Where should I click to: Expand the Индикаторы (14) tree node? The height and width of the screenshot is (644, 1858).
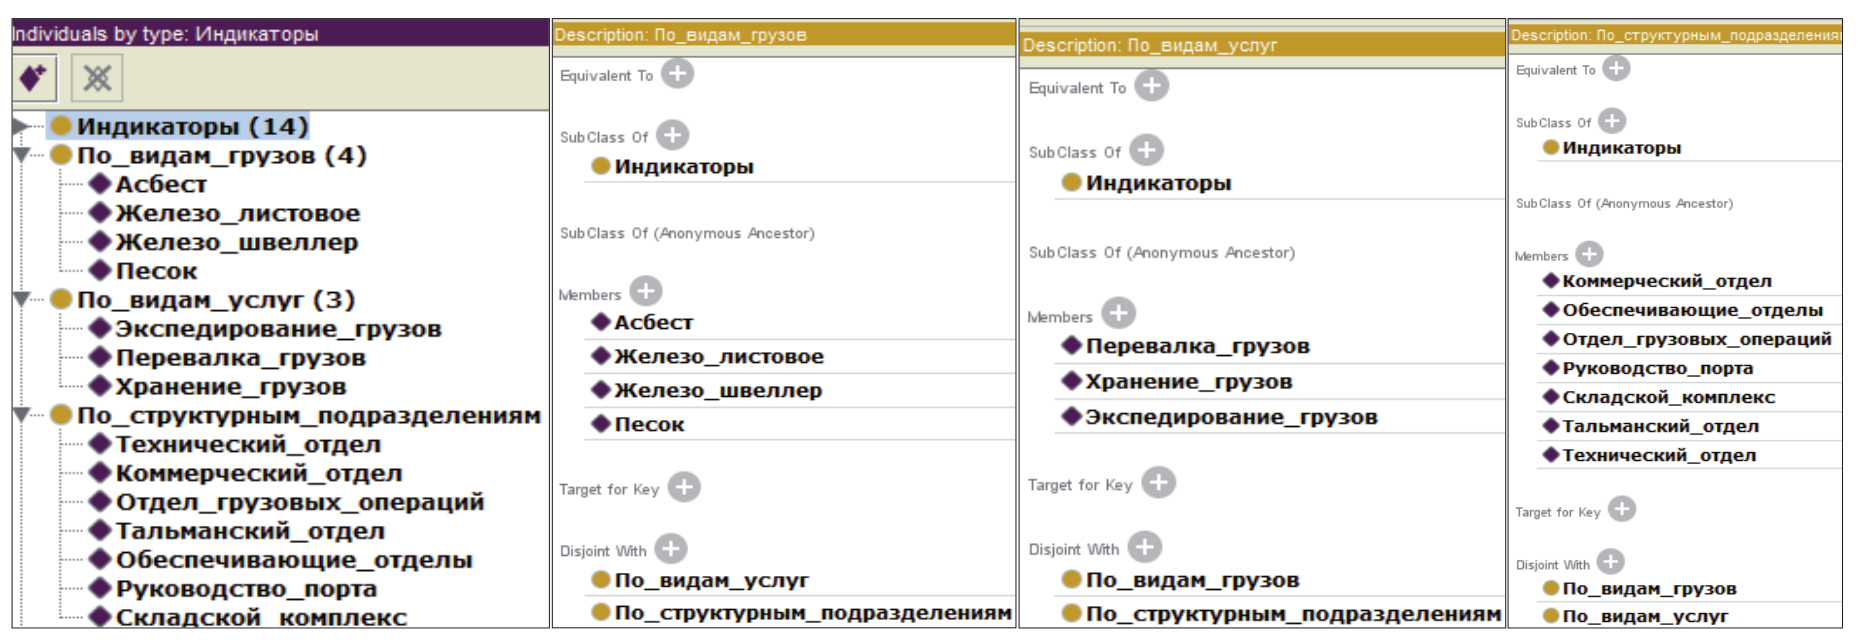(x=21, y=127)
